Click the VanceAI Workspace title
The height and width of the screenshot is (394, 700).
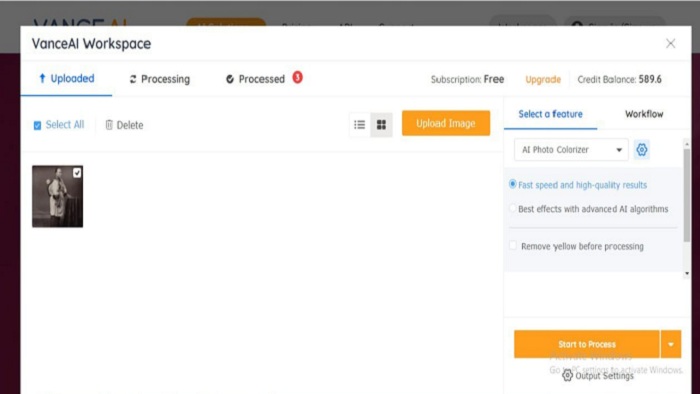pos(92,44)
